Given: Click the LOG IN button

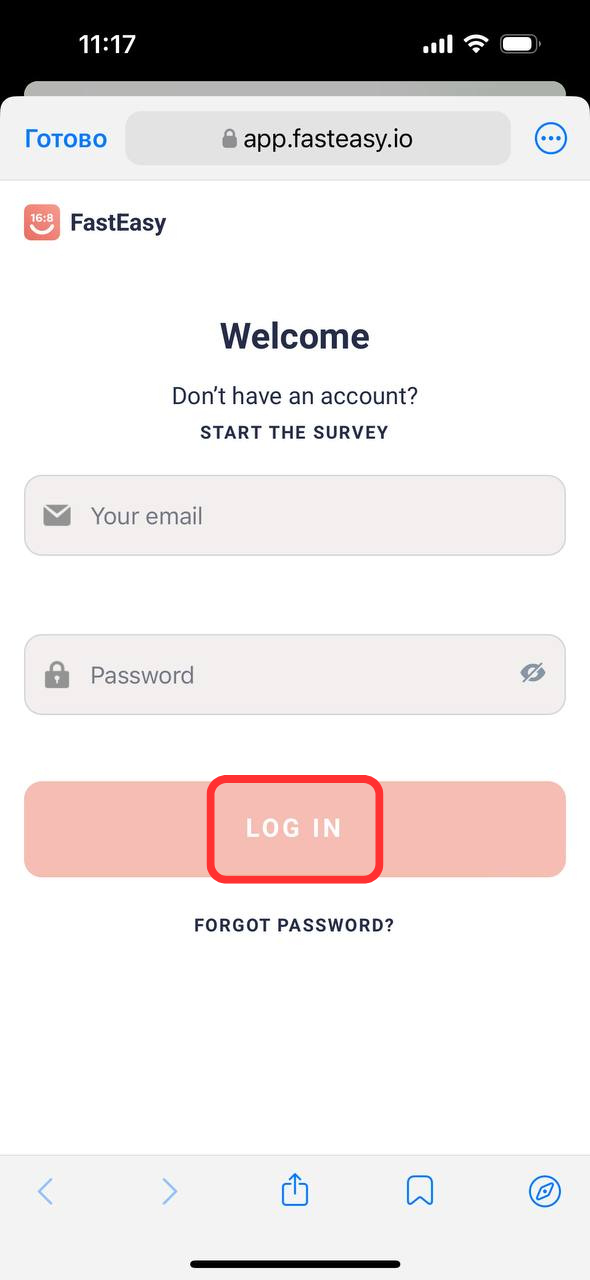Looking at the screenshot, I should [x=295, y=829].
